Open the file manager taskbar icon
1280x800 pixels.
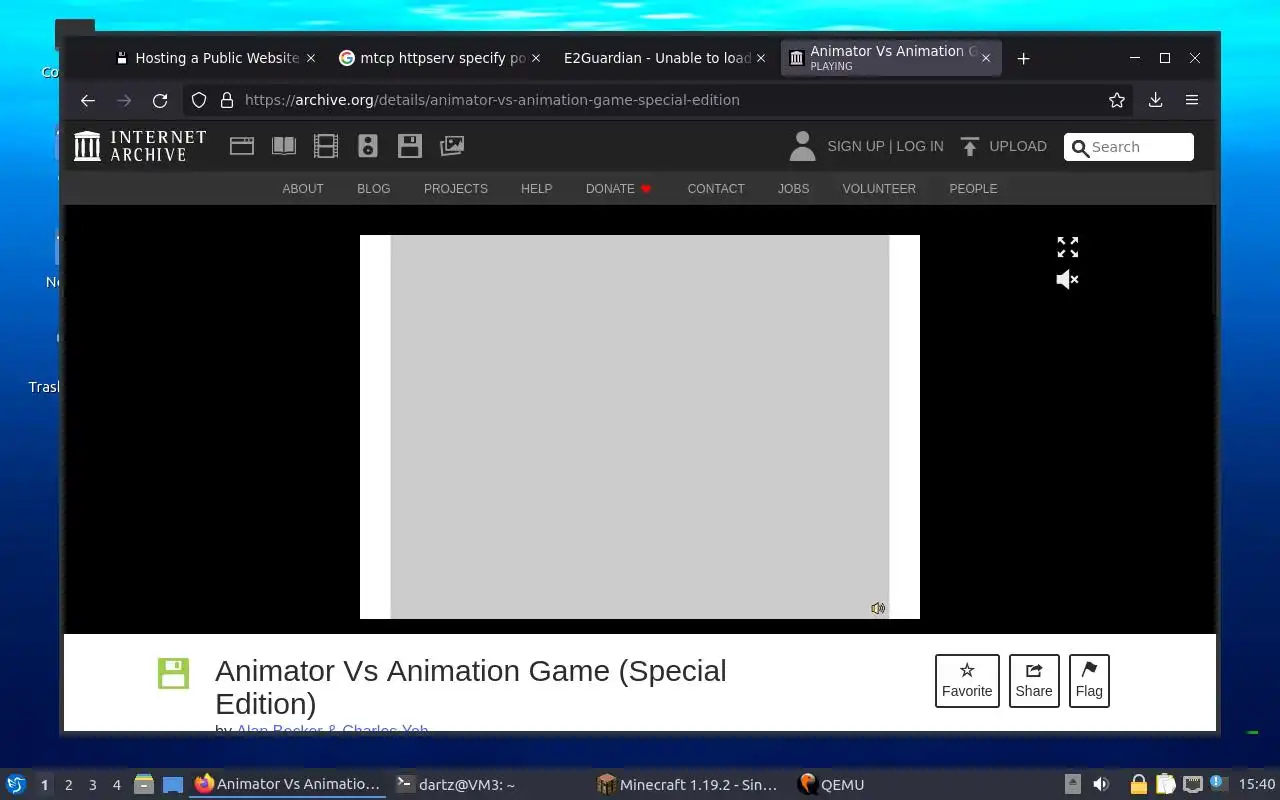click(144, 785)
